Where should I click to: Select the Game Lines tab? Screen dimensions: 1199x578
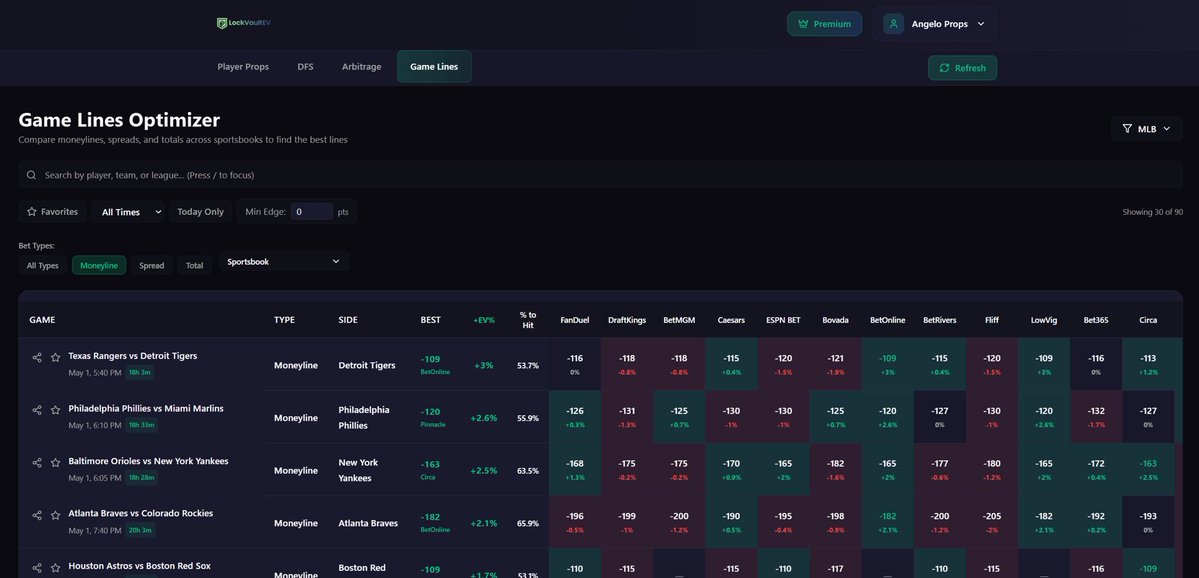(434, 67)
